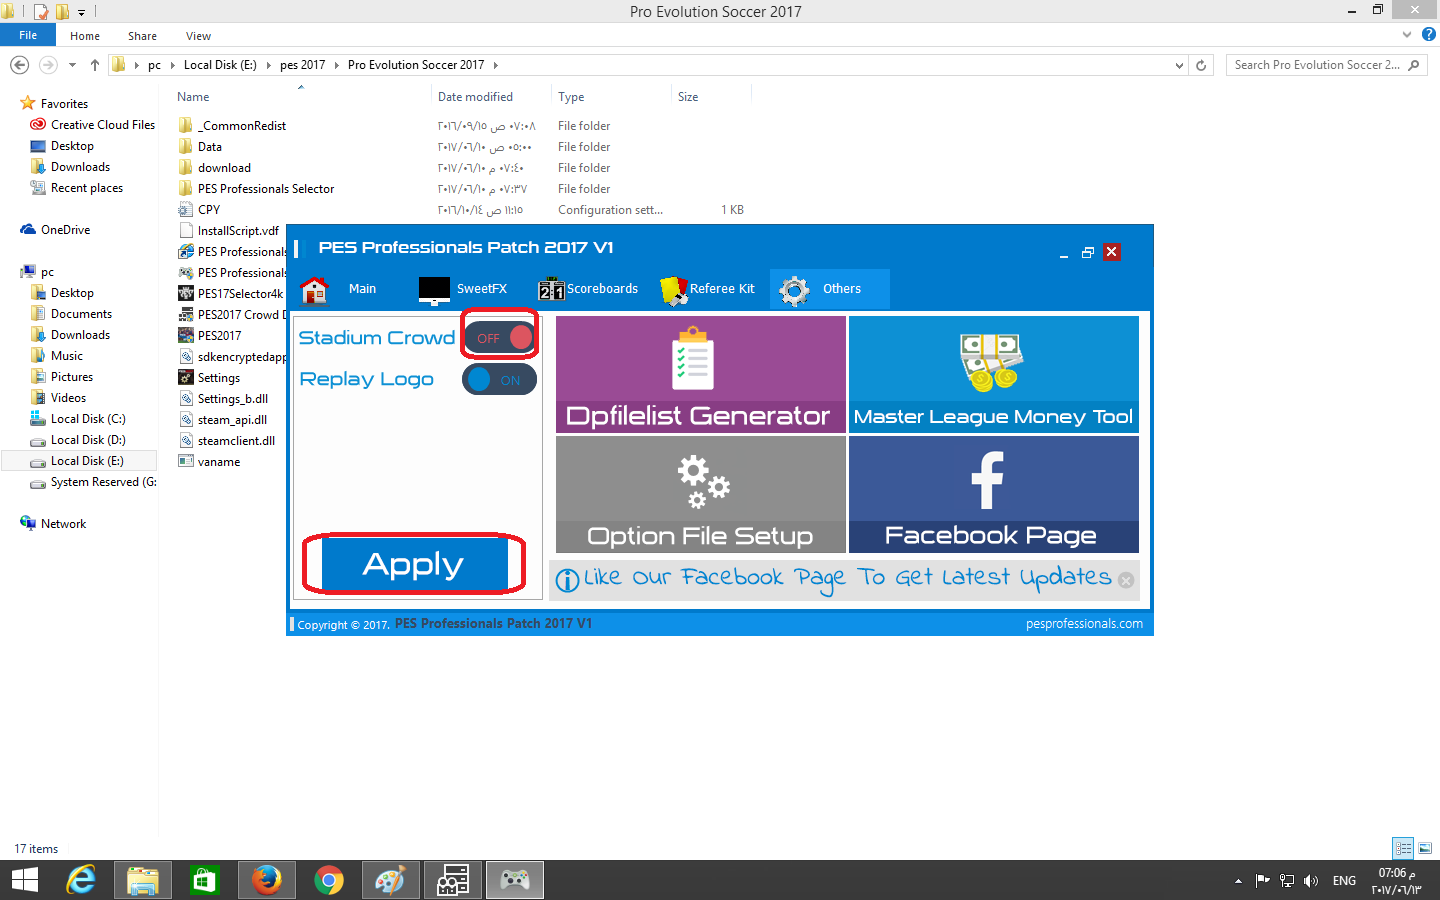The width and height of the screenshot is (1440, 900).
Task: Switch to the Referee Kit tab label
Action: (722, 289)
